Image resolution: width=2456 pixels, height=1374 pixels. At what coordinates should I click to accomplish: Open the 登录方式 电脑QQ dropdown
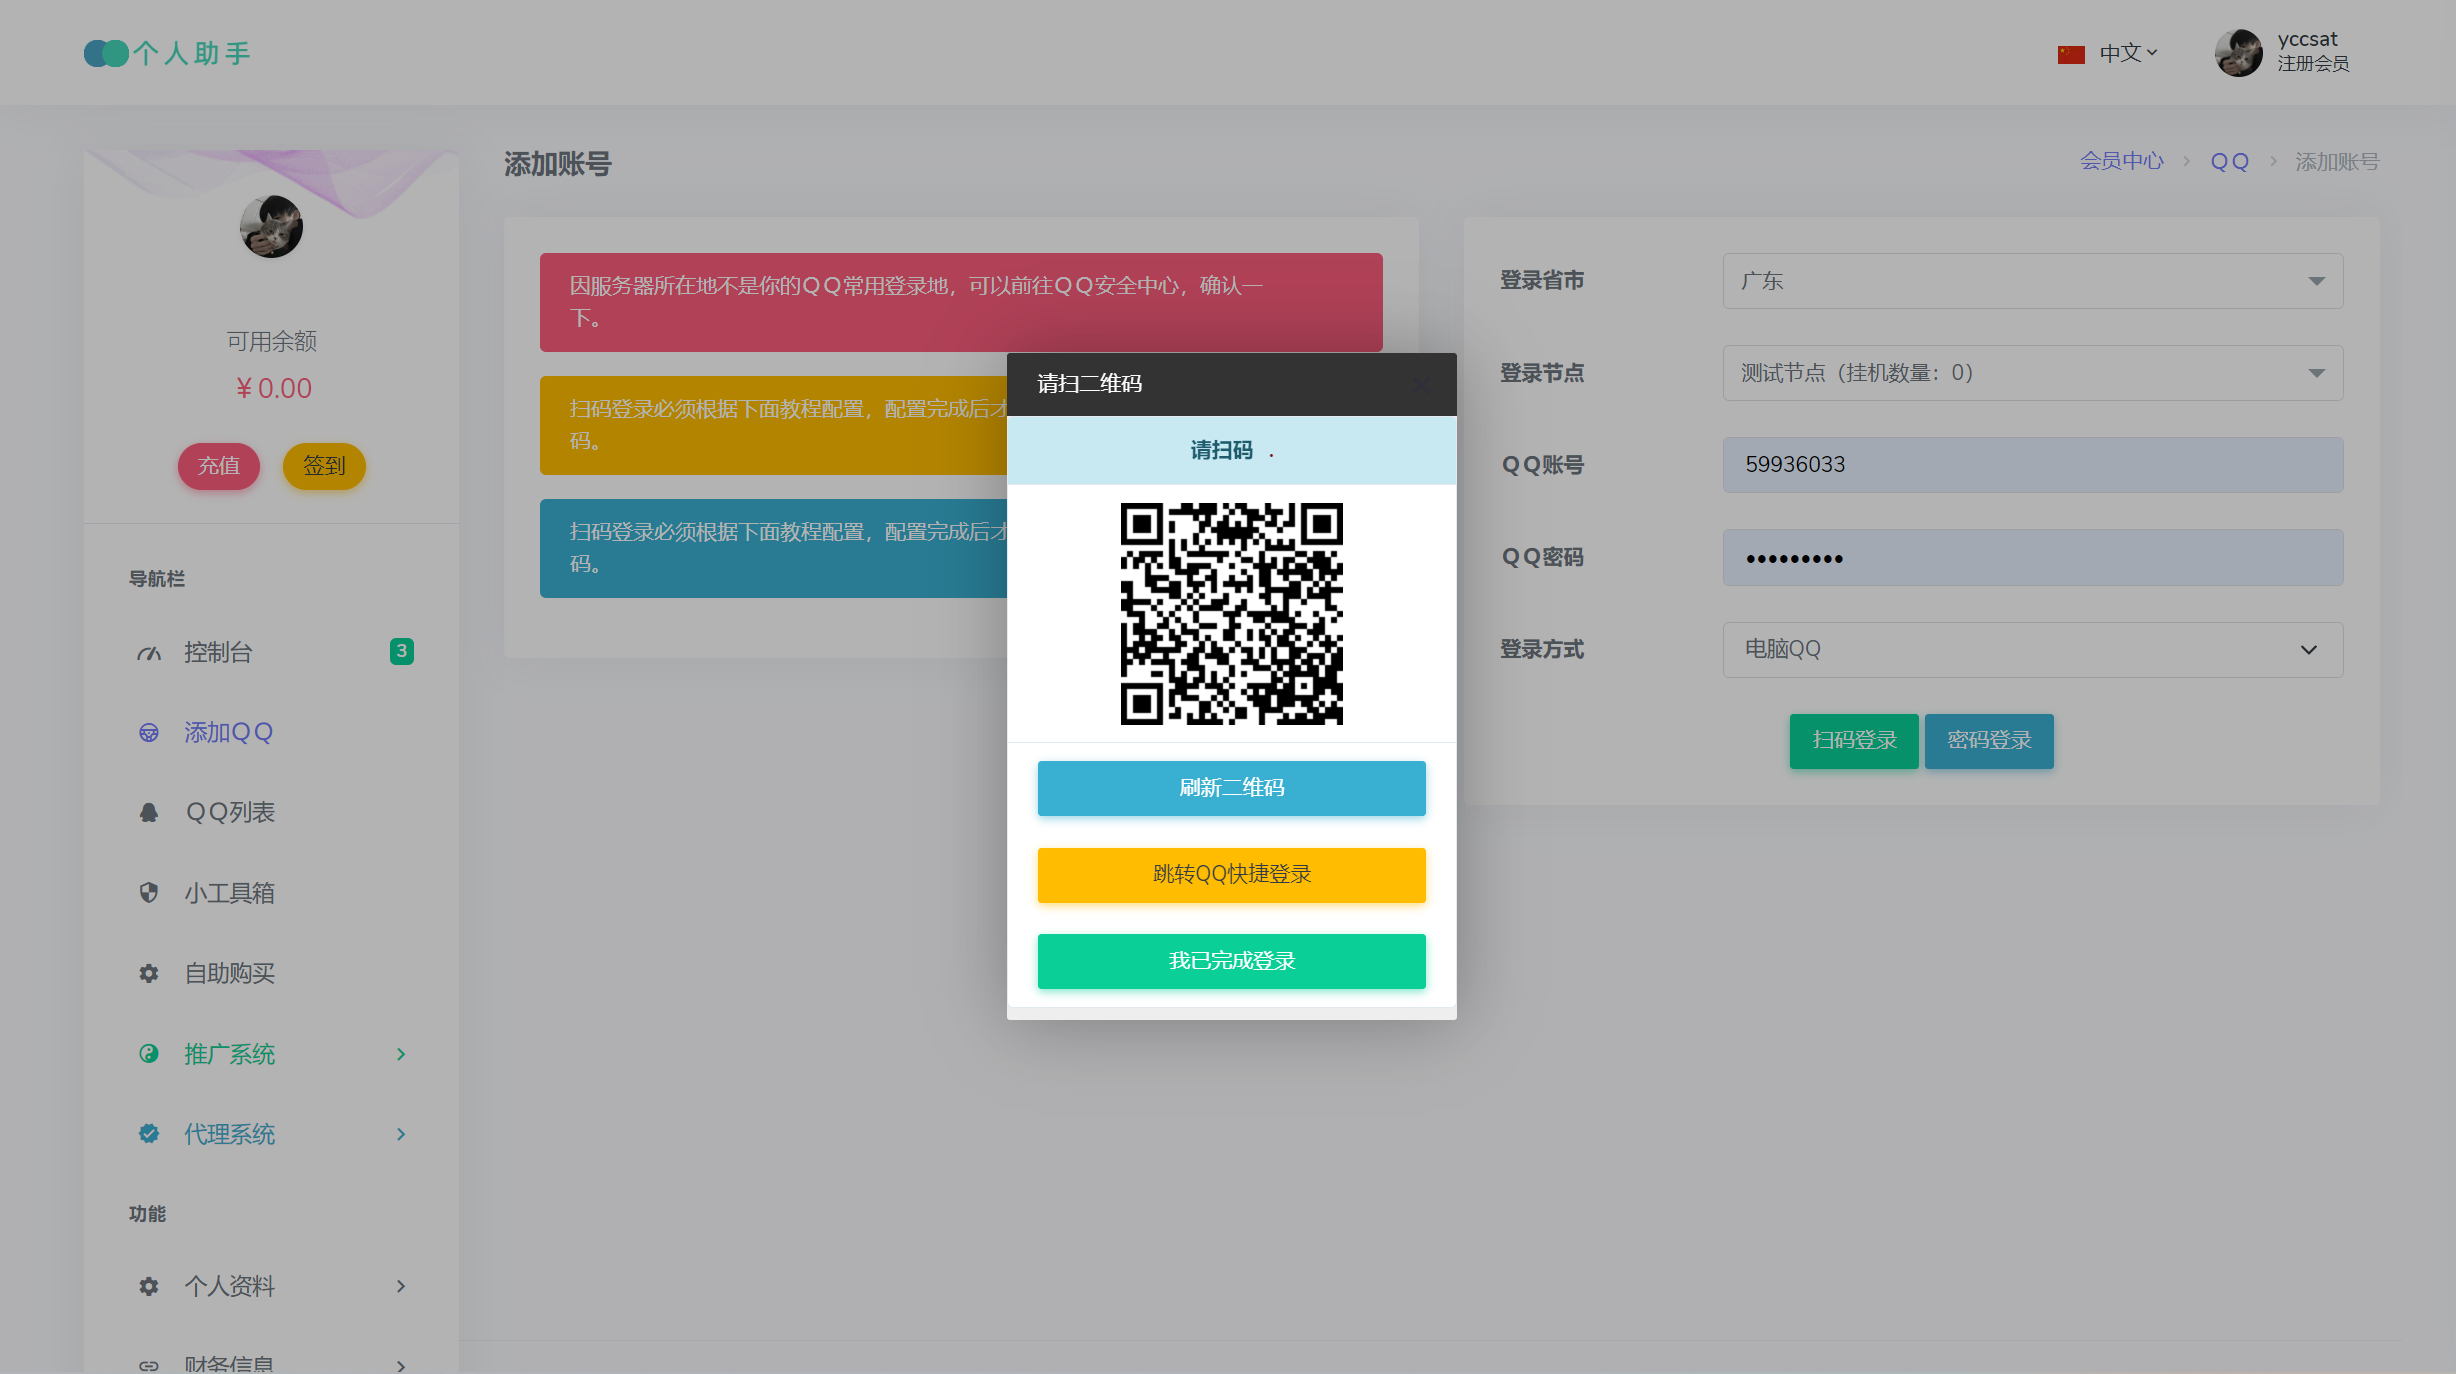2032,649
